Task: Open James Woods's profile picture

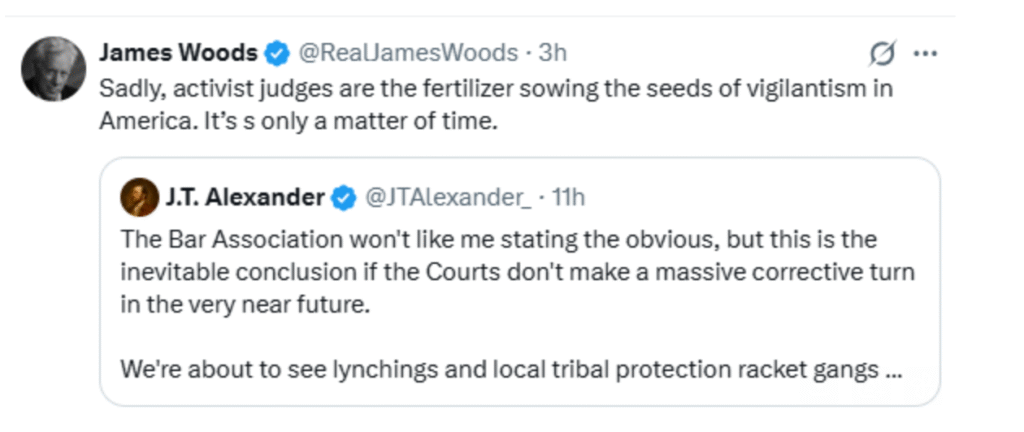Action: (53, 69)
